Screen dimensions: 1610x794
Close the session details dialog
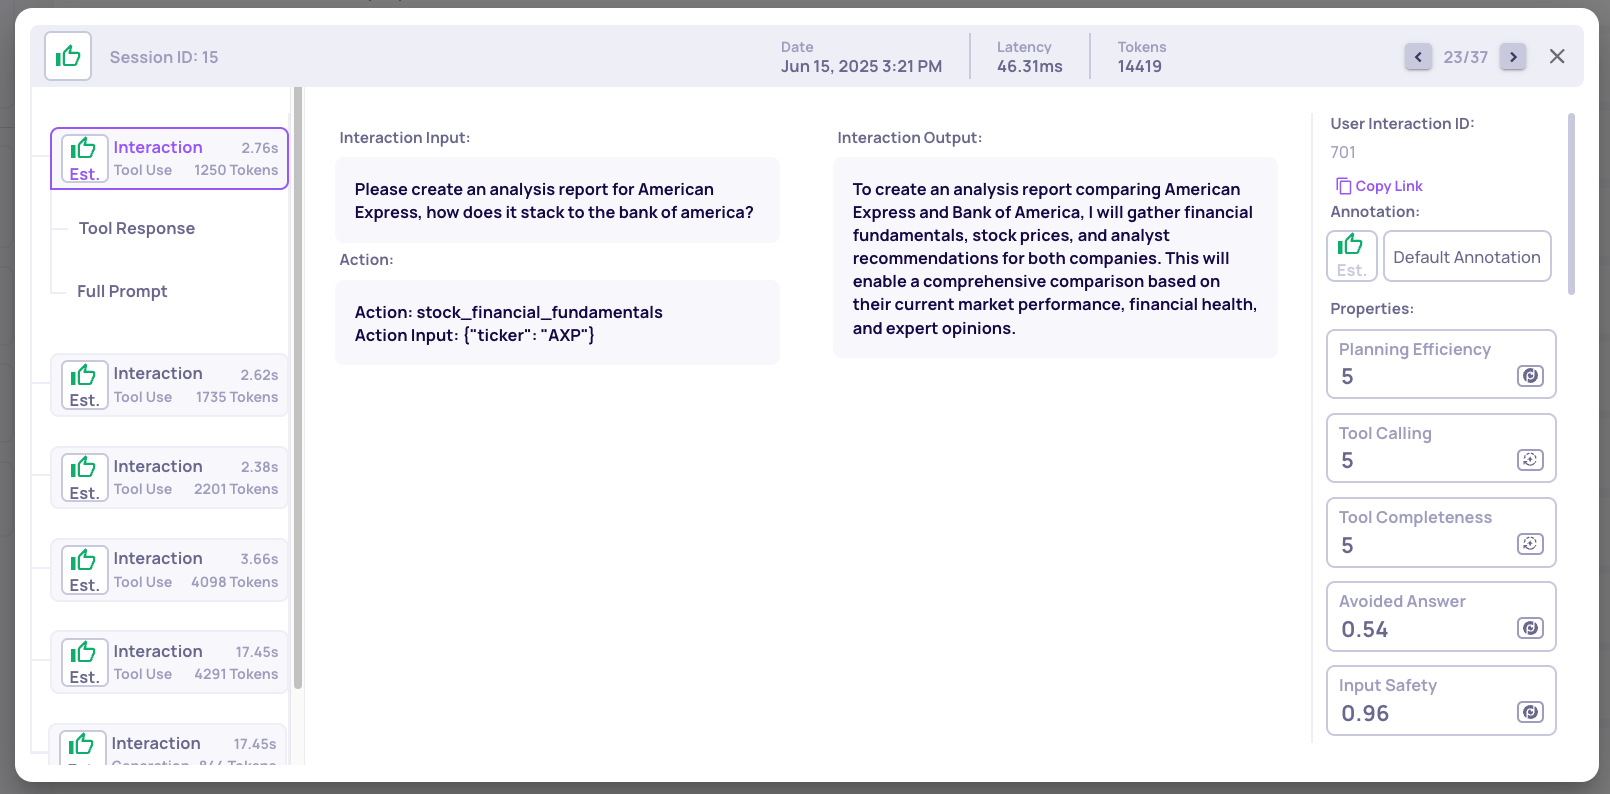coord(1557,57)
